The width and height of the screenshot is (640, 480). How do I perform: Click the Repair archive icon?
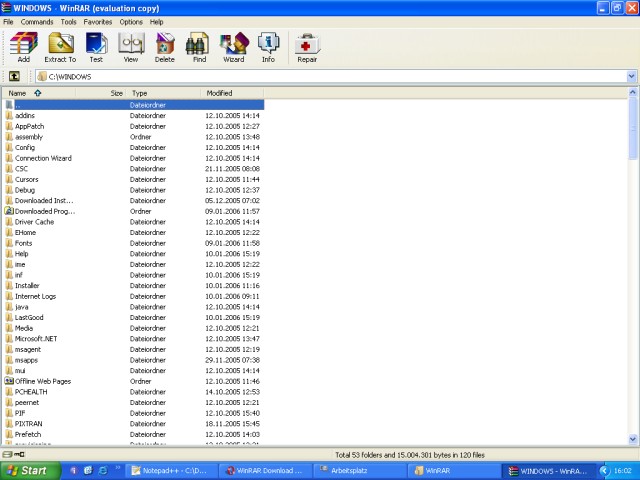coord(307,47)
